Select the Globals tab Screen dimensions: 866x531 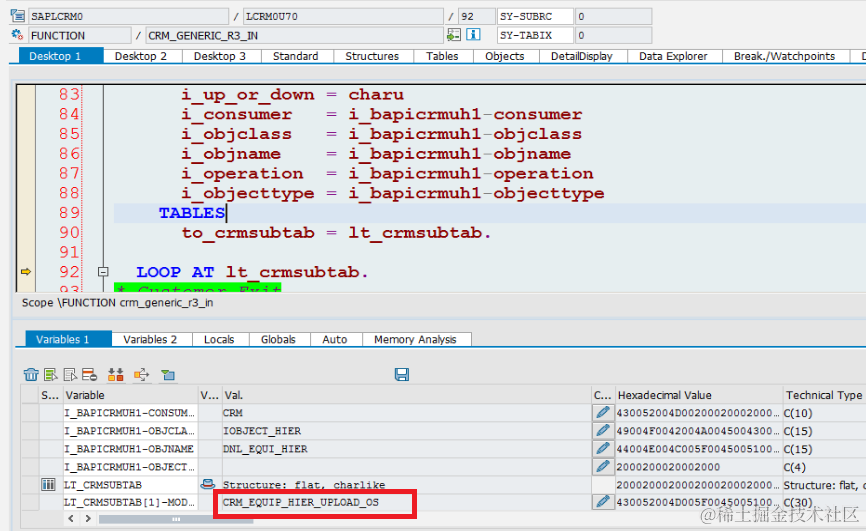(278, 339)
